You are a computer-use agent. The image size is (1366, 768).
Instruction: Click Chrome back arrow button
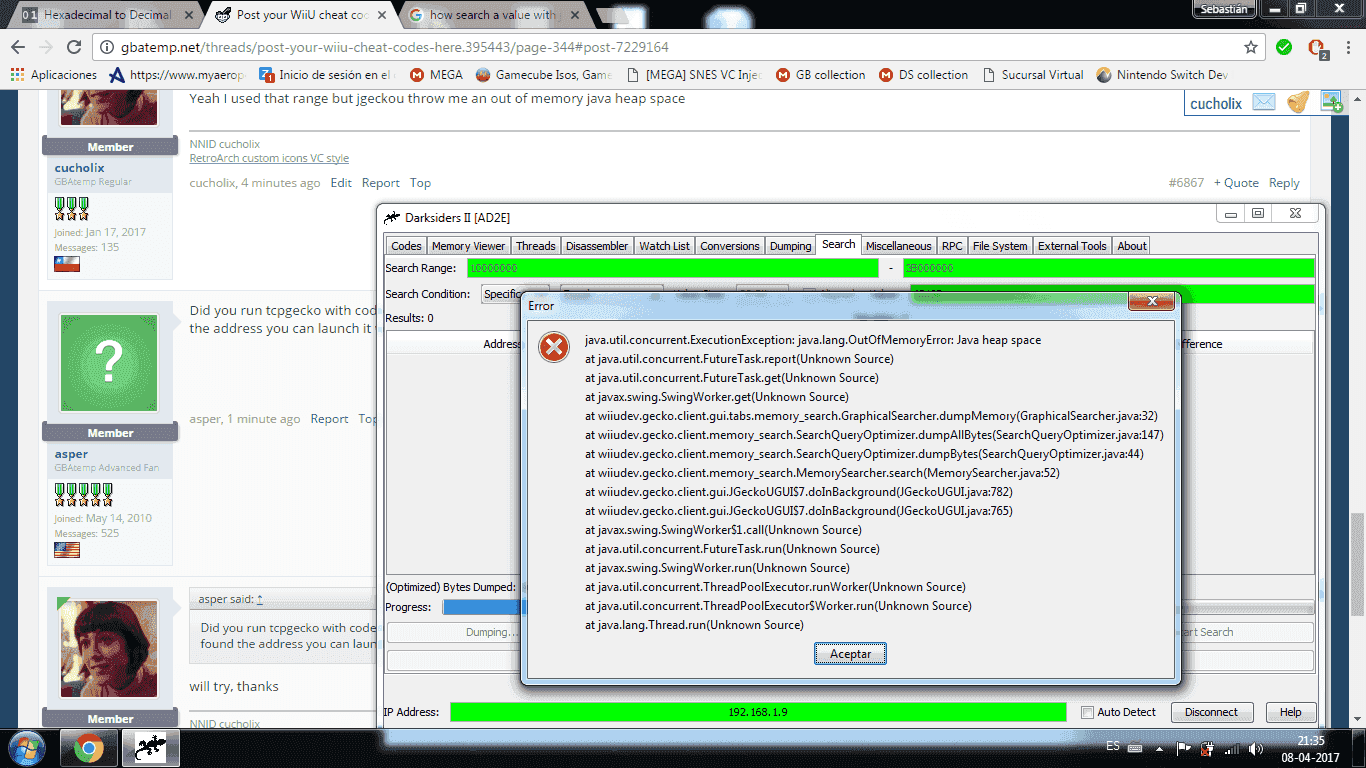coord(18,47)
